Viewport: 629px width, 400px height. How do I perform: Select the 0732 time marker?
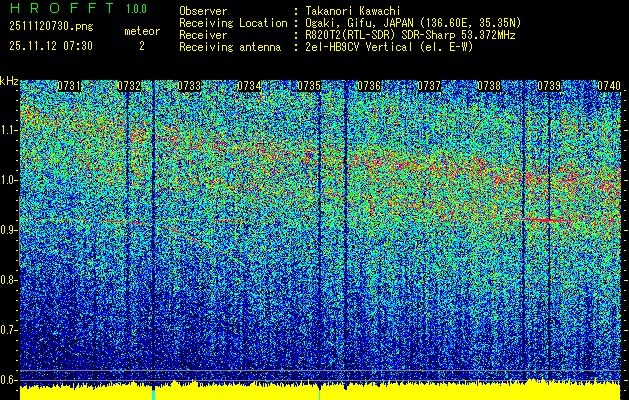130,87
